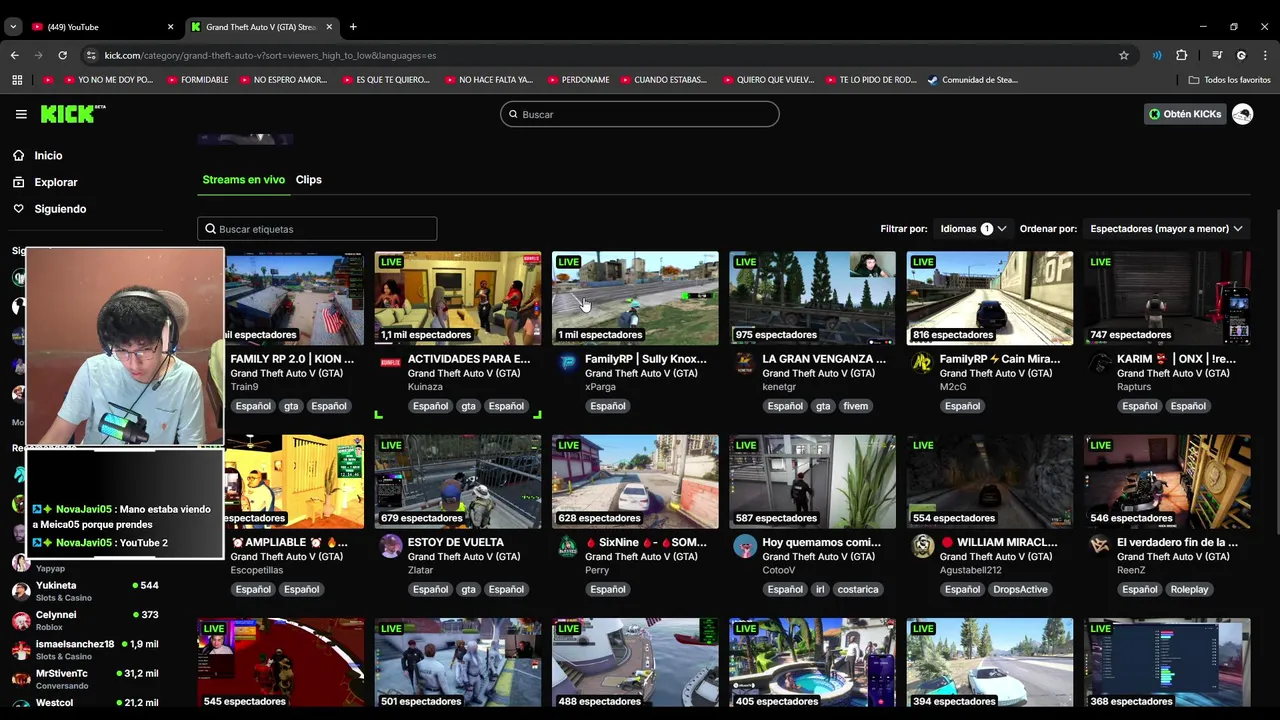The width and height of the screenshot is (1280, 720).
Task: Switch to the Clips tab
Action: pos(308,180)
